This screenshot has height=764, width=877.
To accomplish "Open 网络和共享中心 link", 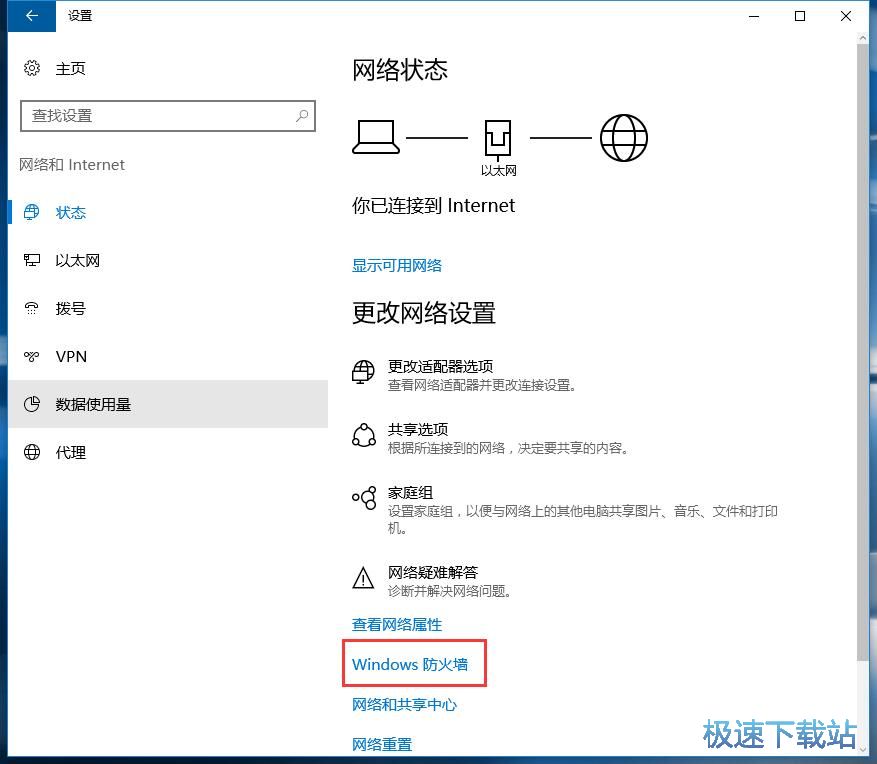I will click(x=404, y=705).
